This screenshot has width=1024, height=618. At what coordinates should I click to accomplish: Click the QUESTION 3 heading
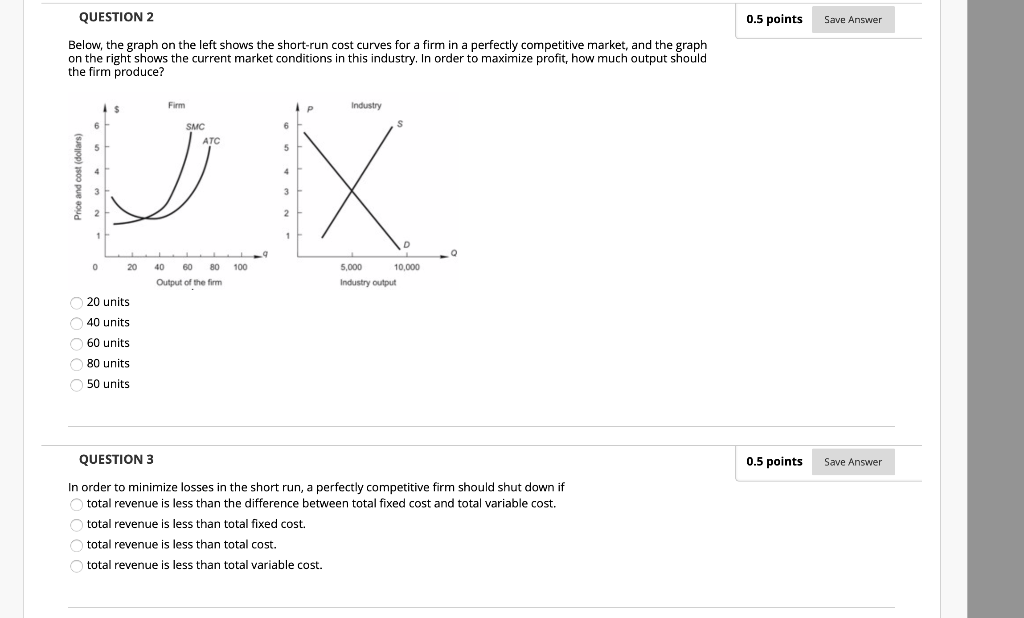coord(117,459)
